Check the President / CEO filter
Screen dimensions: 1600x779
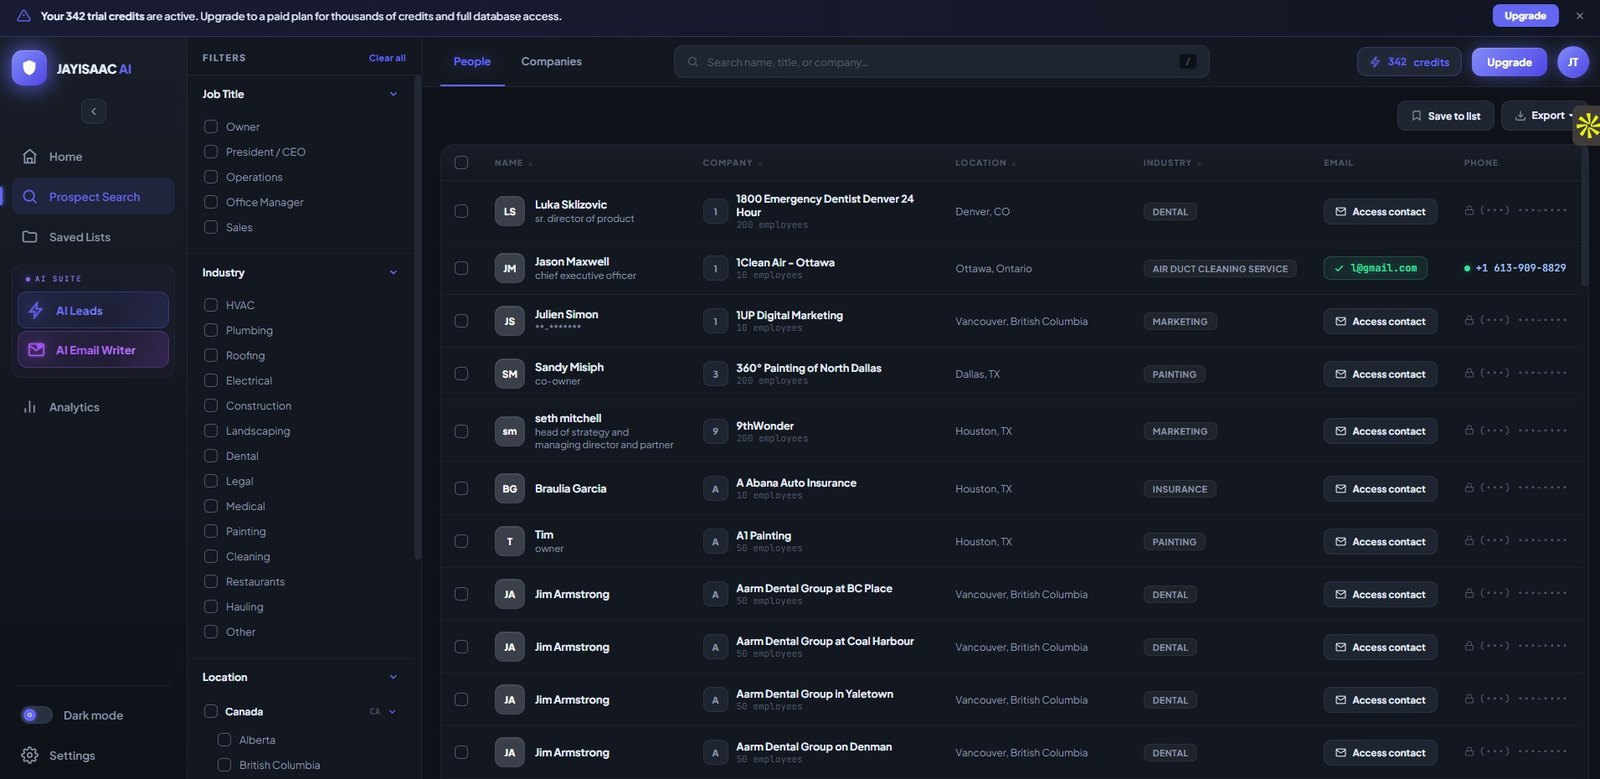[x=211, y=152]
